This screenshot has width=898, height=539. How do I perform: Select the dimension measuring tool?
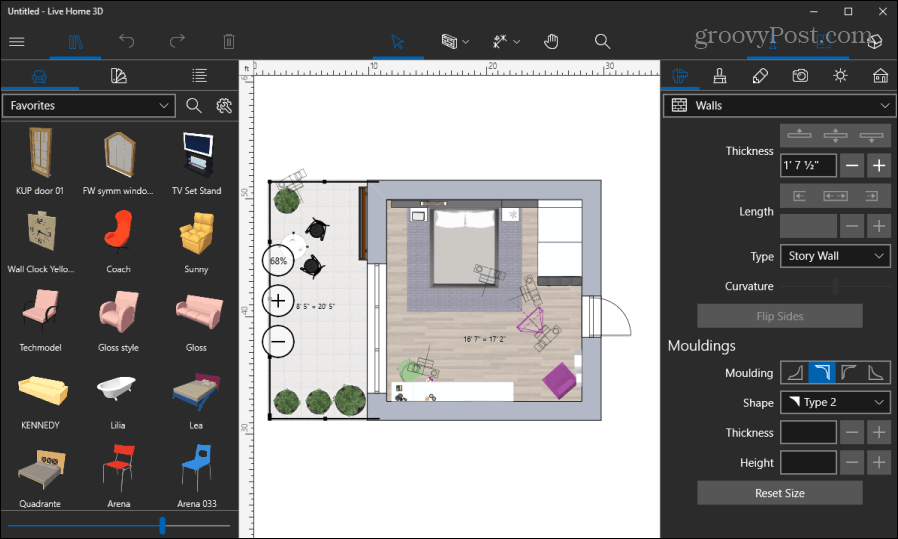tap(500, 41)
